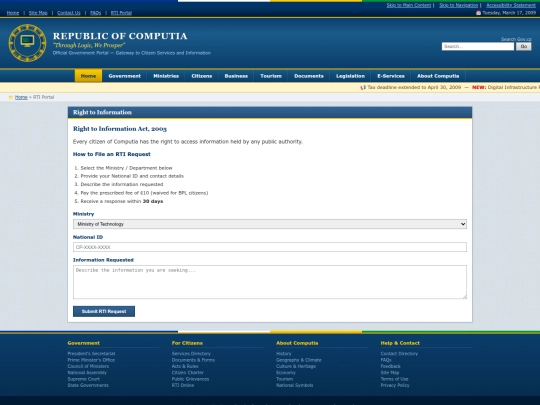Open Terms of Use footer link
Screen dimensions: 540x405
point(394,379)
